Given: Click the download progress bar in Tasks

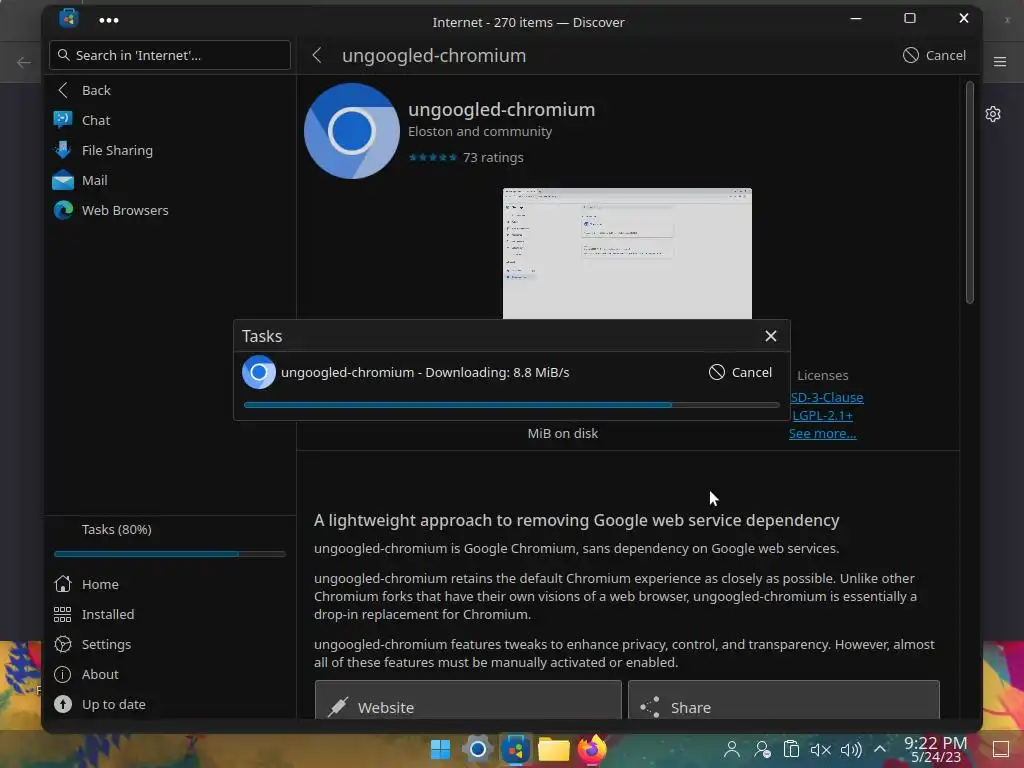Looking at the screenshot, I should pyautogui.click(x=511, y=405).
